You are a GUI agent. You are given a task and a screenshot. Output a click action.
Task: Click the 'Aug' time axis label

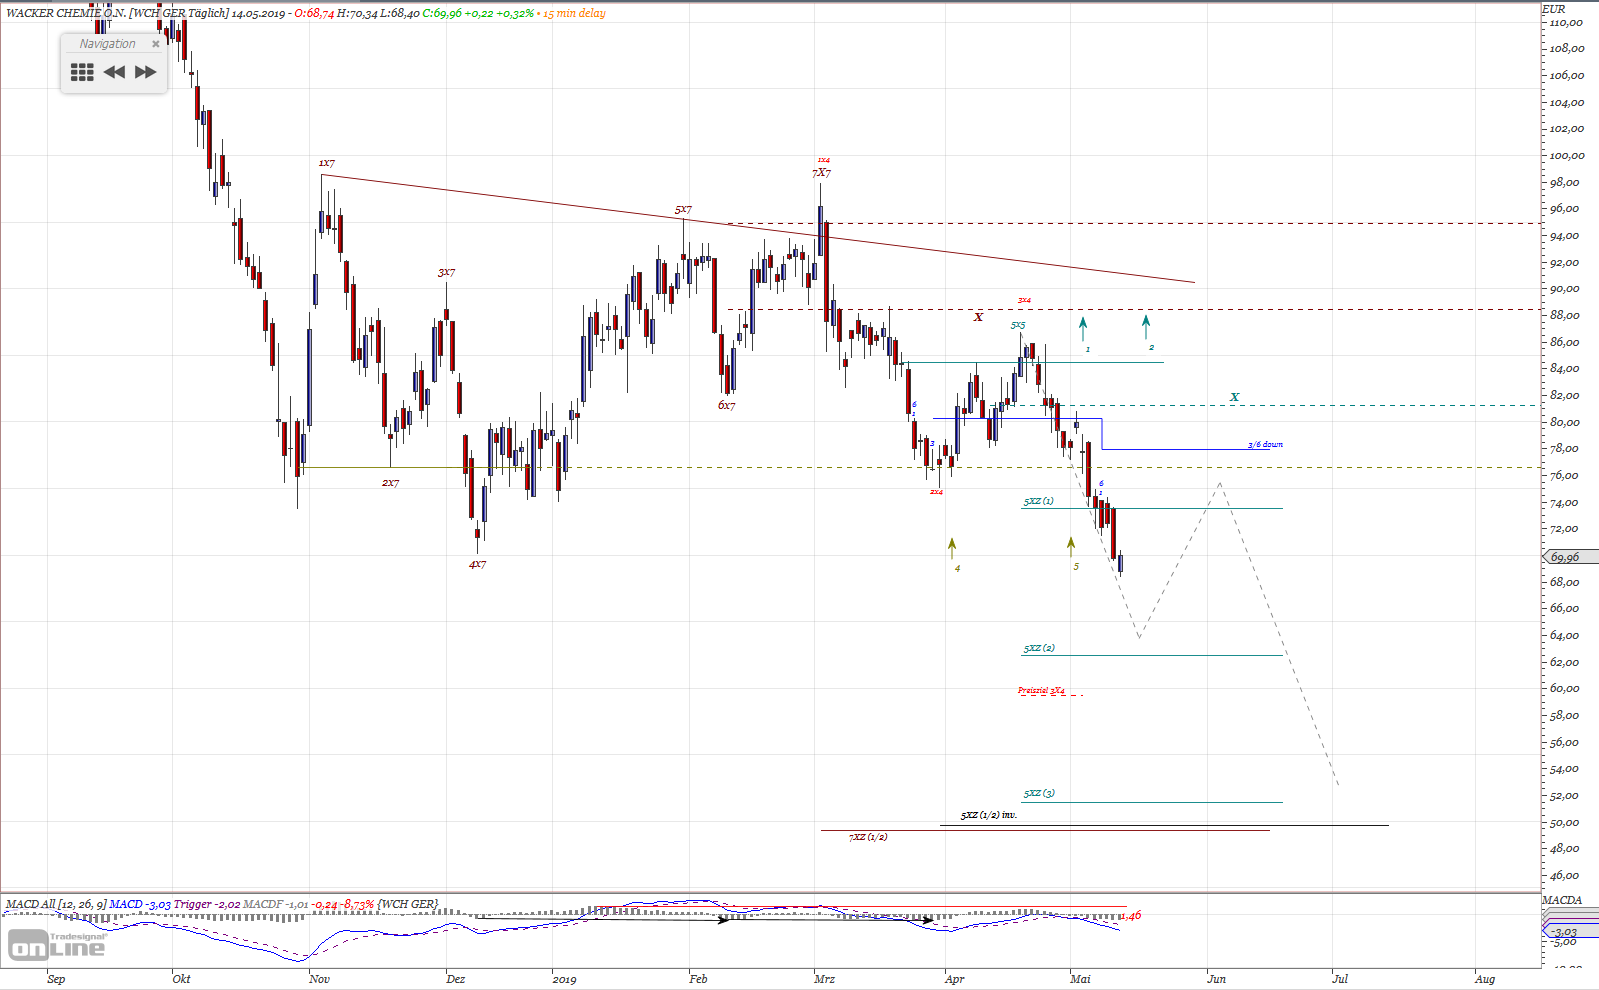pos(1485,979)
